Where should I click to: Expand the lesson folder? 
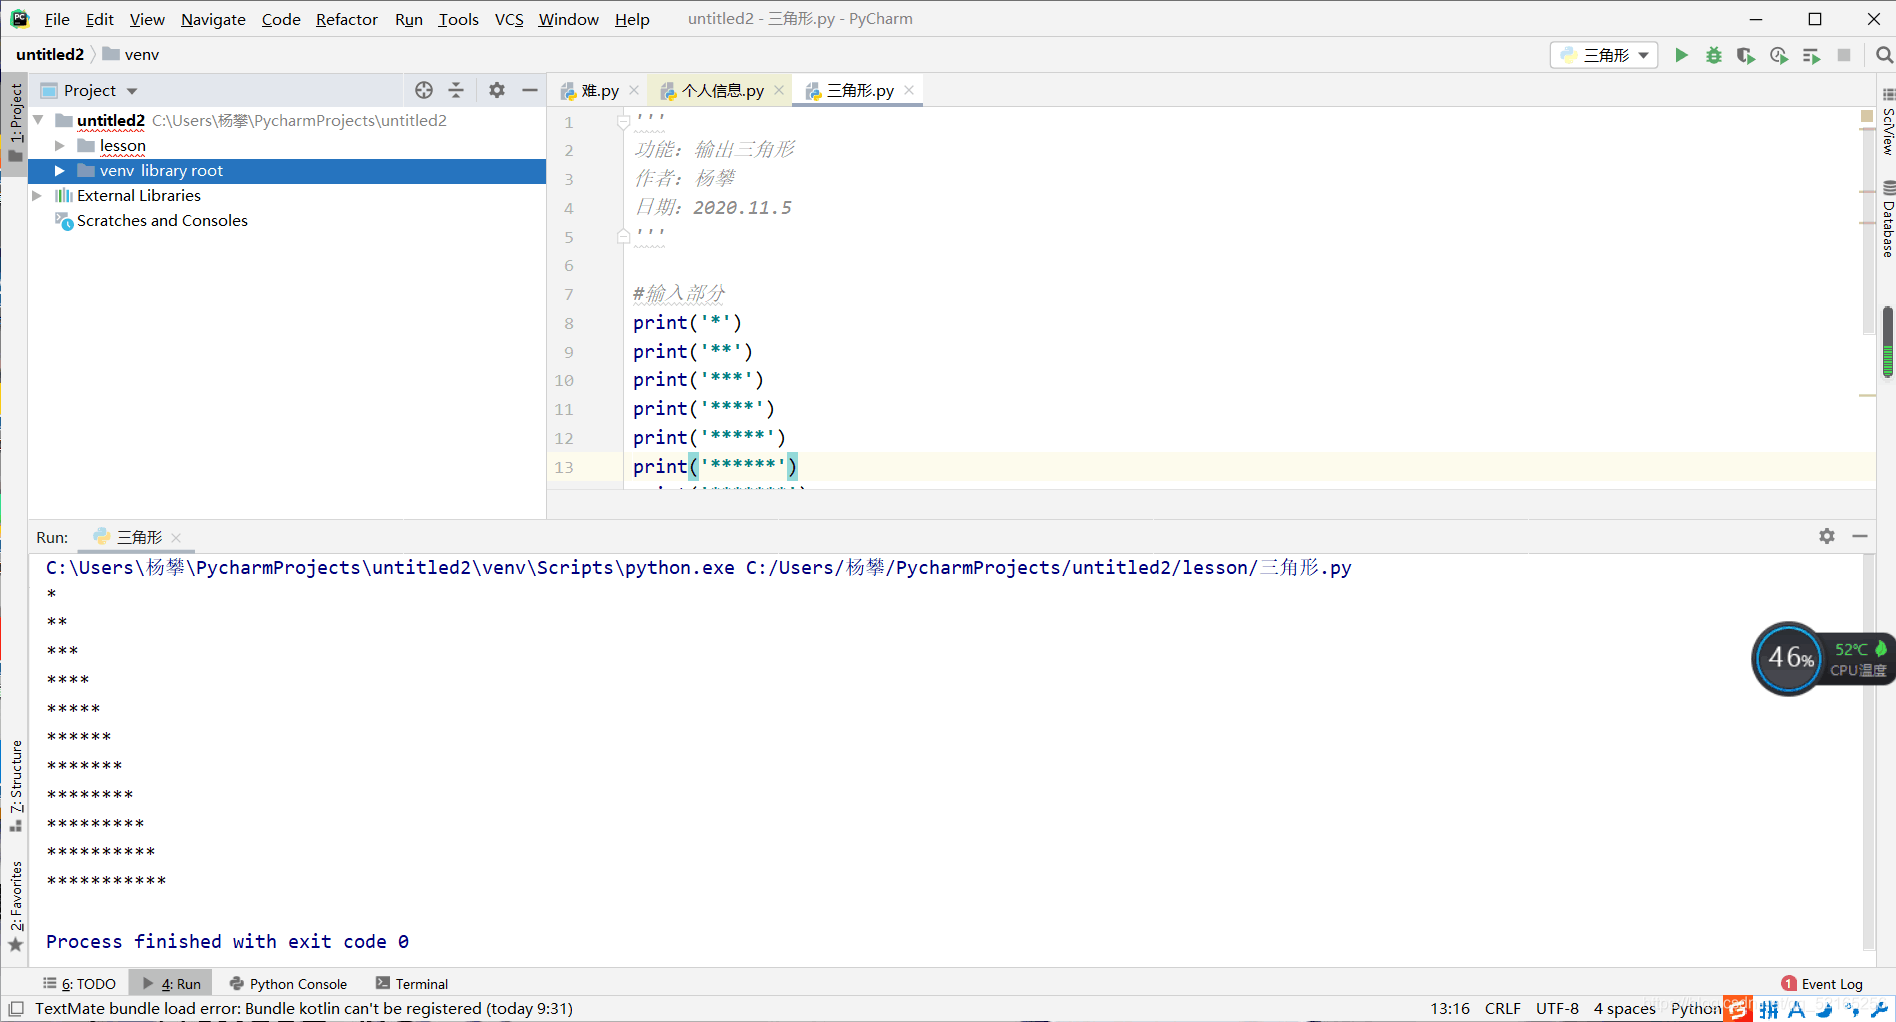59,146
